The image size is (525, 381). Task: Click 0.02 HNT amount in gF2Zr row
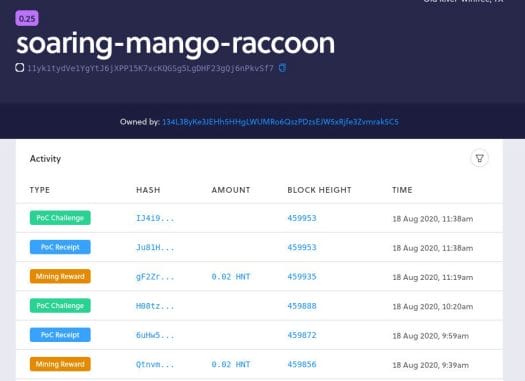[x=231, y=277]
